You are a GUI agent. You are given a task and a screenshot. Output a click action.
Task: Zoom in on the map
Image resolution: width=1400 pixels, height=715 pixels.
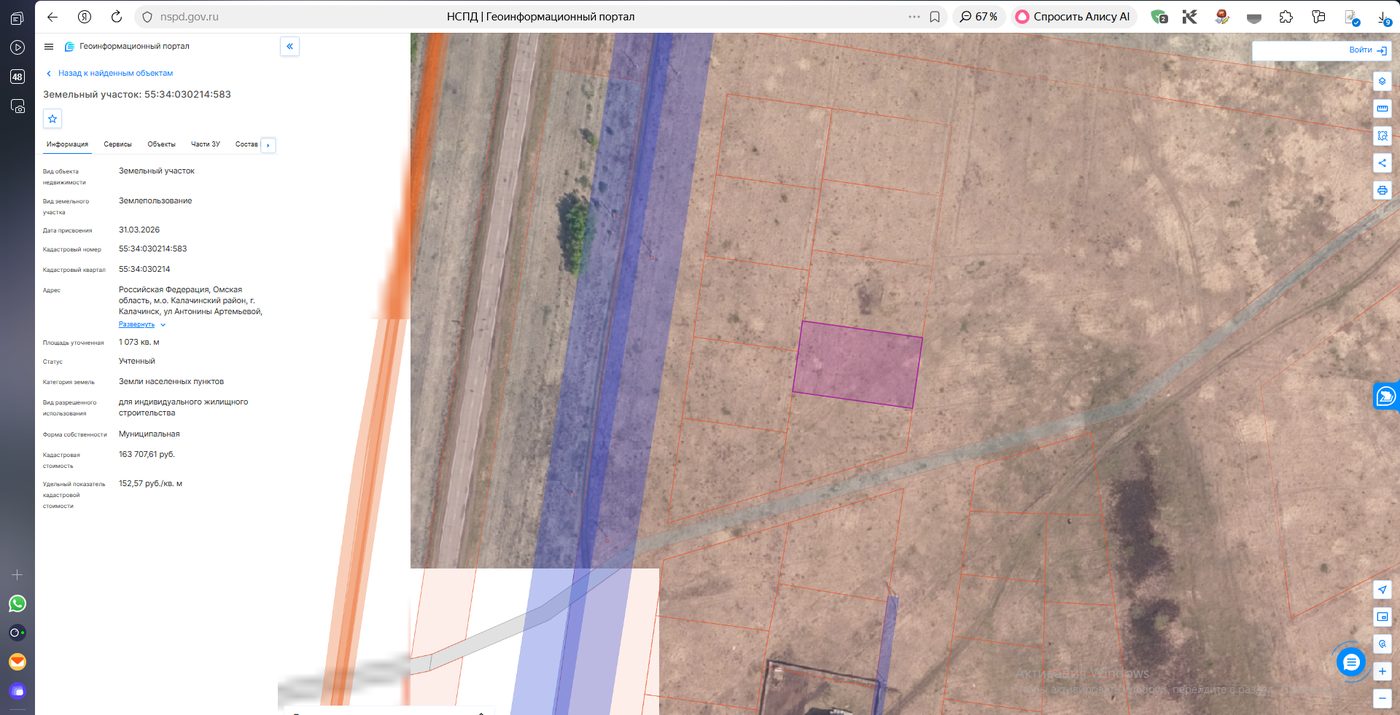[x=1382, y=671]
